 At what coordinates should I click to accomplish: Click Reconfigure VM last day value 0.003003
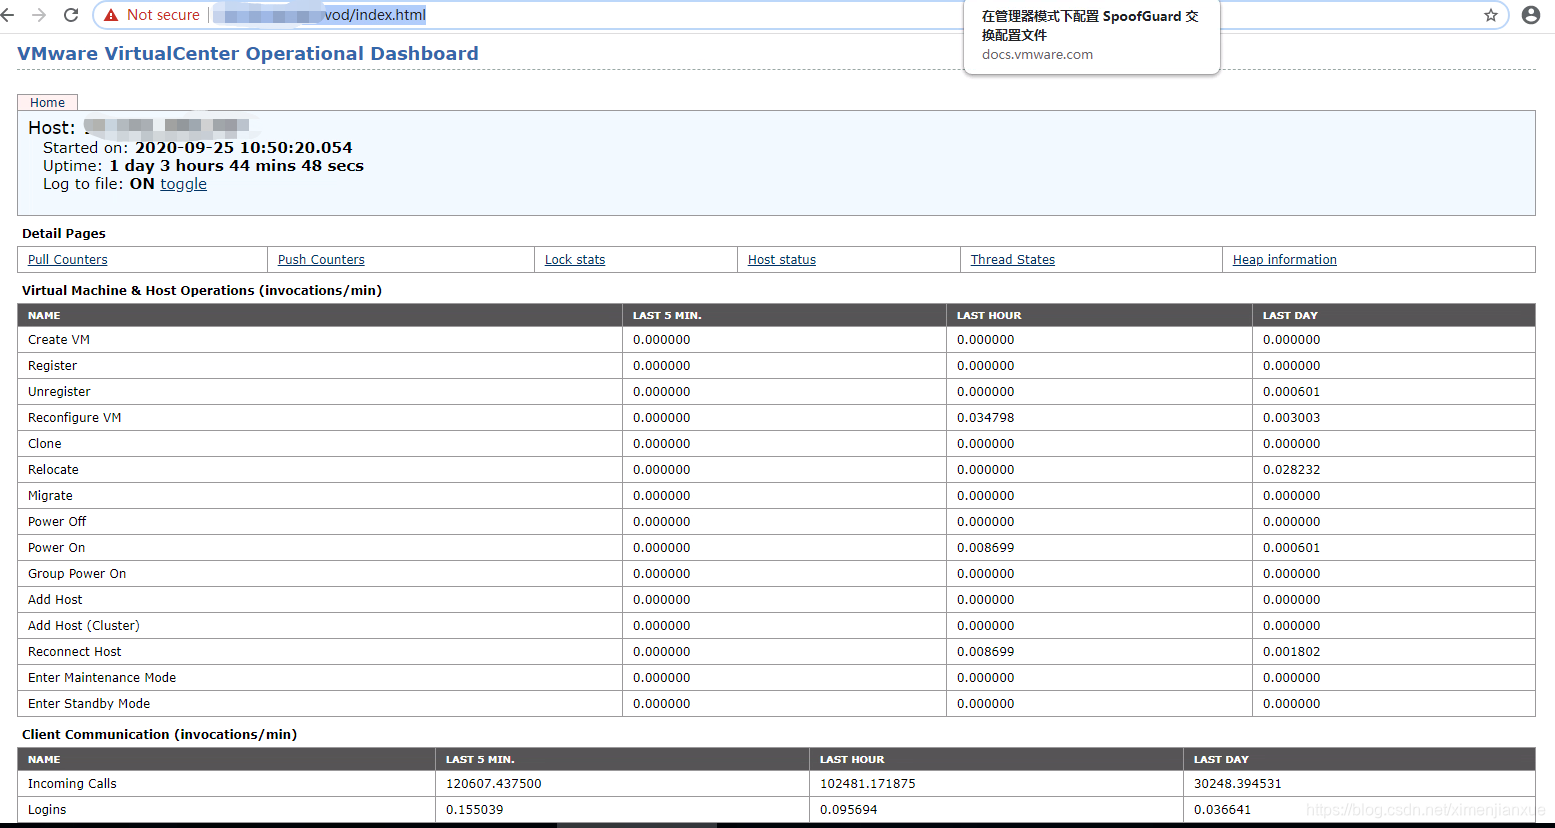(1291, 418)
